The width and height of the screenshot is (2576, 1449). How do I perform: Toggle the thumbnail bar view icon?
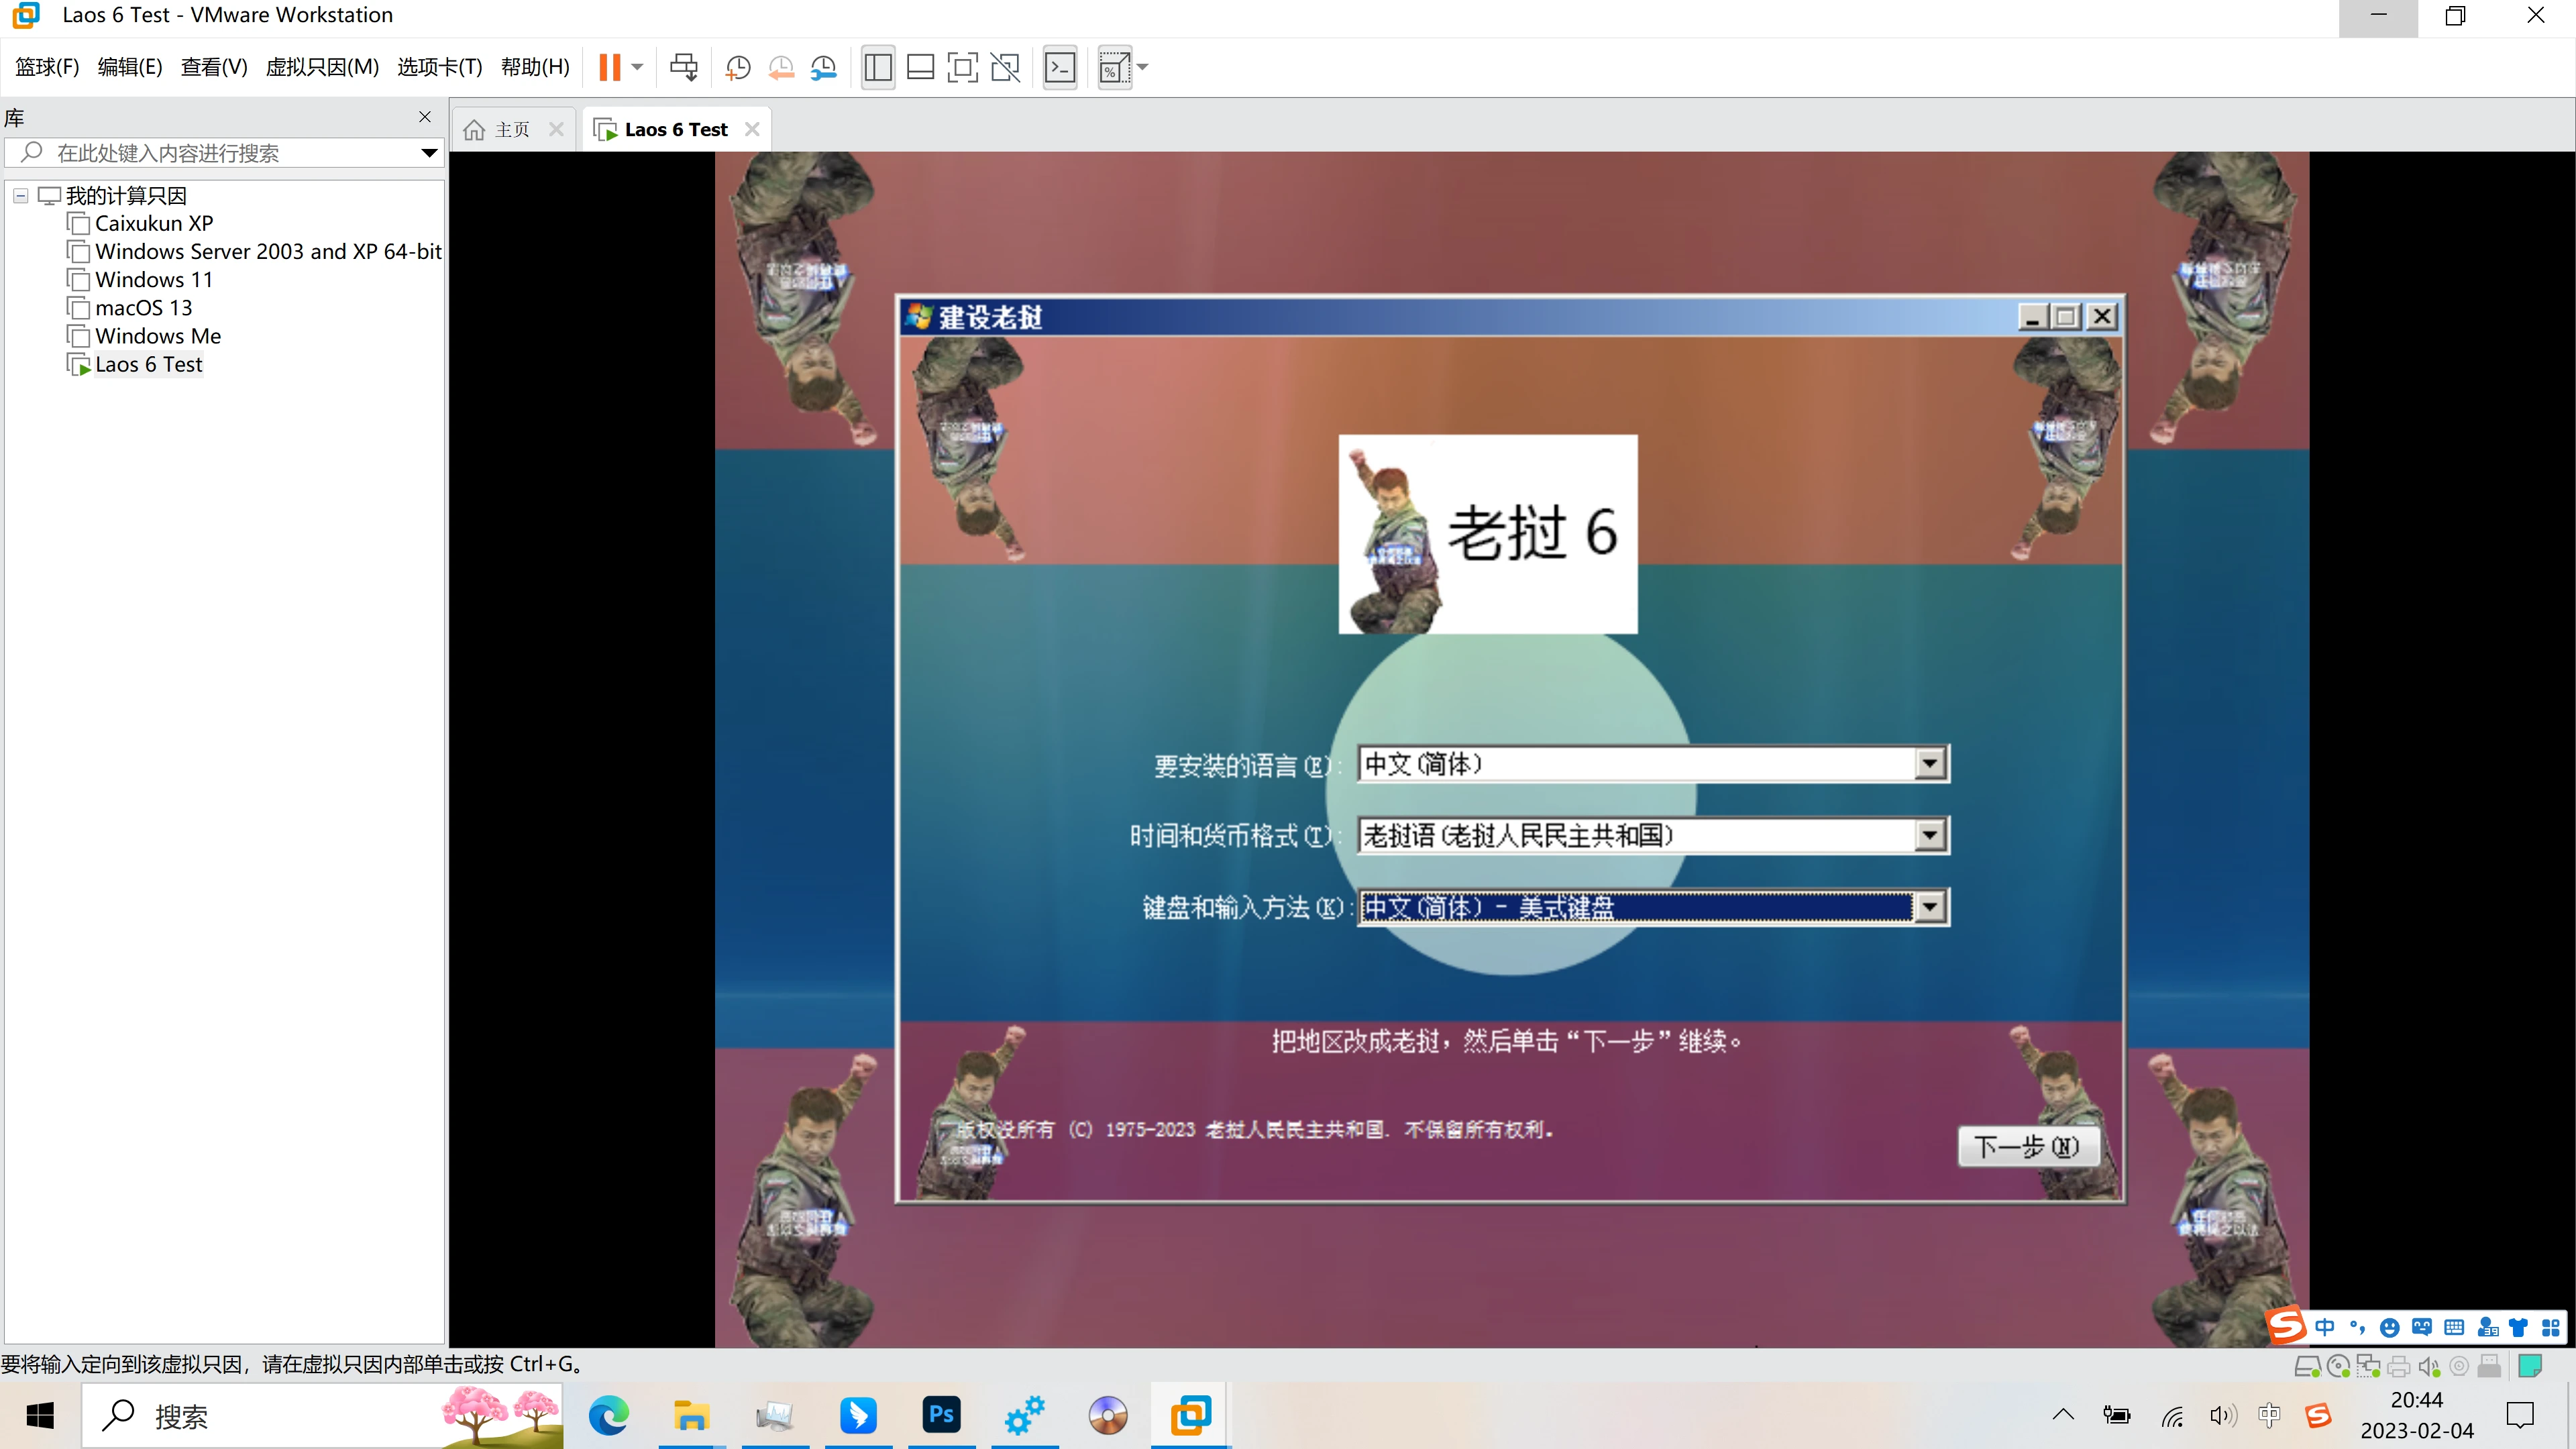tap(920, 67)
